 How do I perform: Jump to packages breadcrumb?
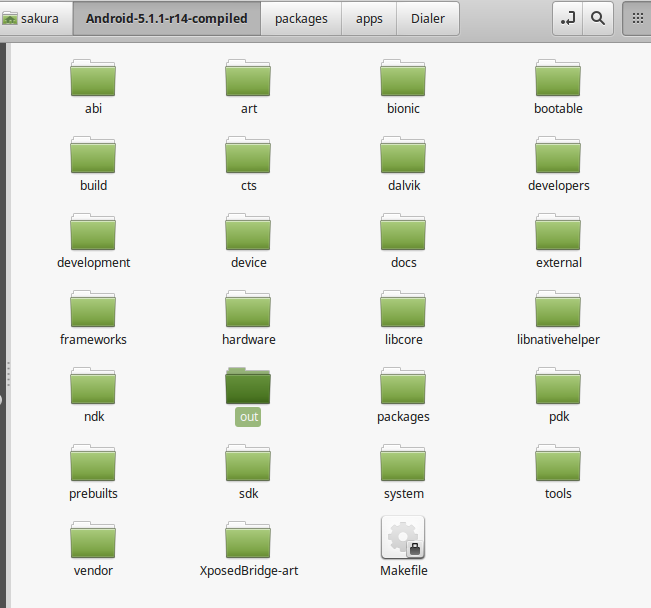coord(301,18)
